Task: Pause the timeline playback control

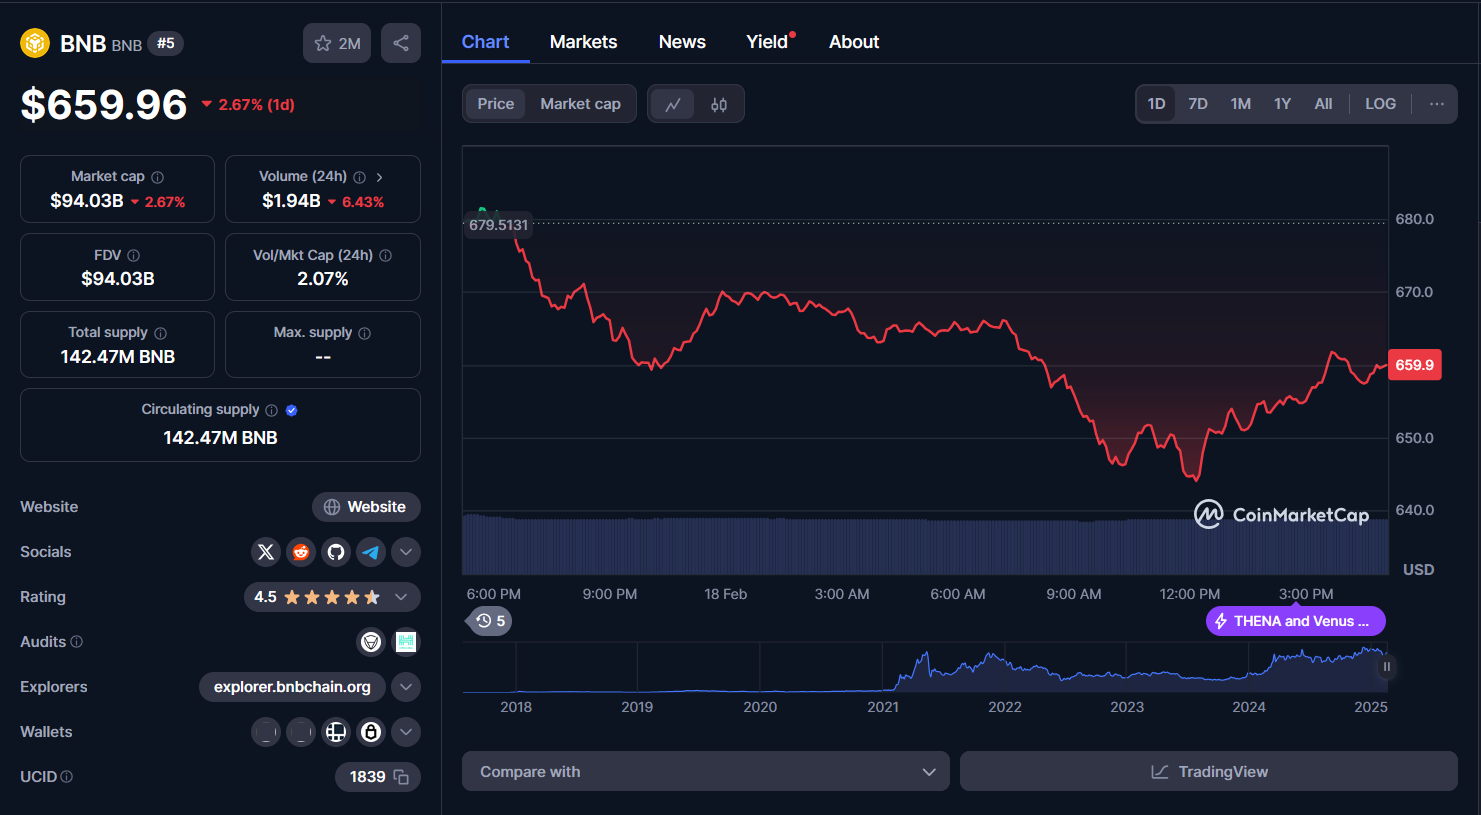Action: tap(1386, 666)
